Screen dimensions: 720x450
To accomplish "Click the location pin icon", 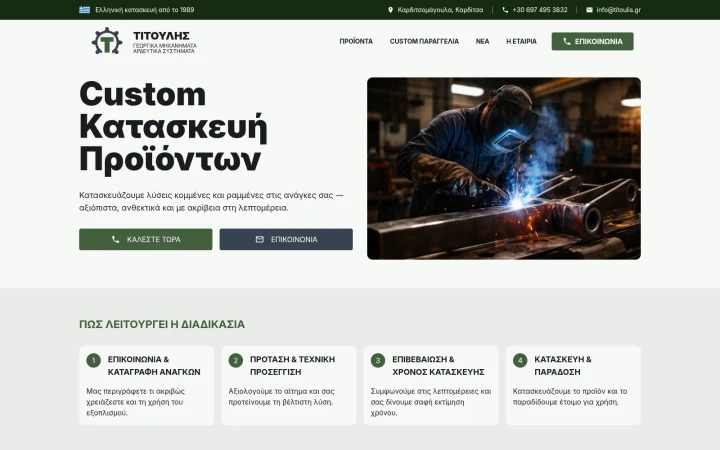I will 390,10.
